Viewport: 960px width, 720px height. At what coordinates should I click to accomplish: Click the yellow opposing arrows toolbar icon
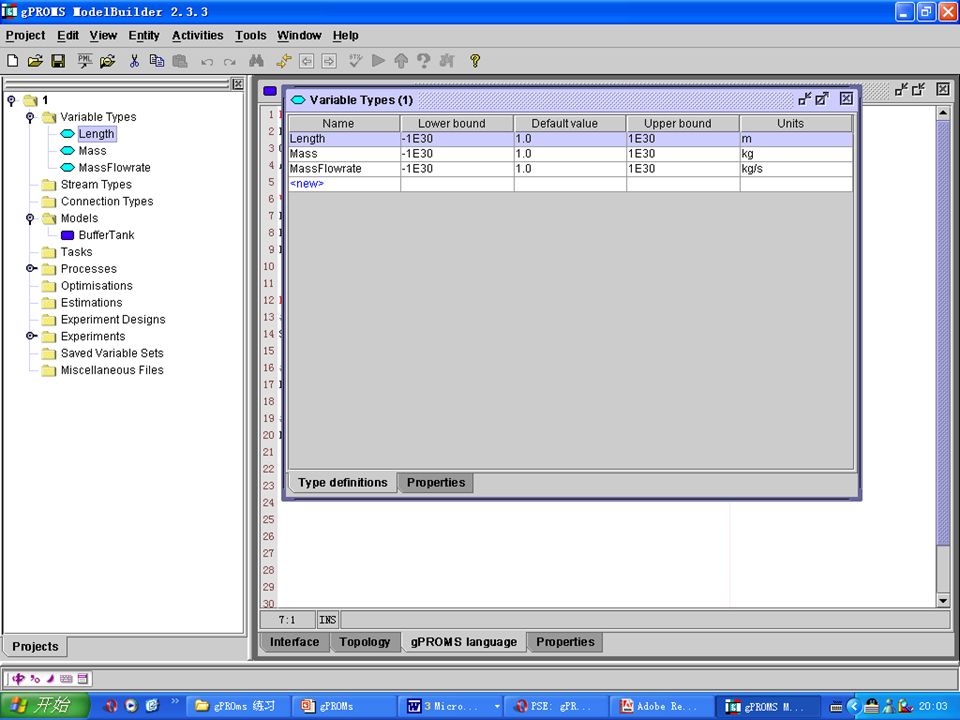point(283,61)
